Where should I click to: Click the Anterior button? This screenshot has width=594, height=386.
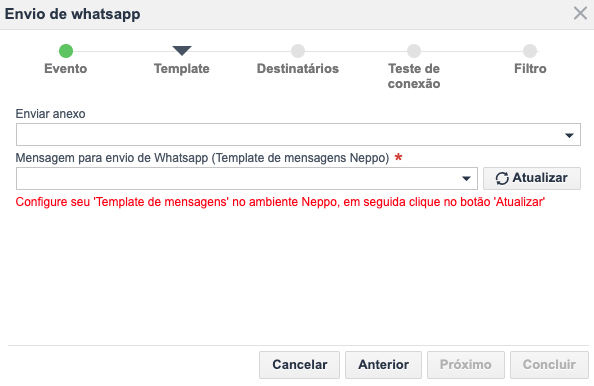point(383,364)
